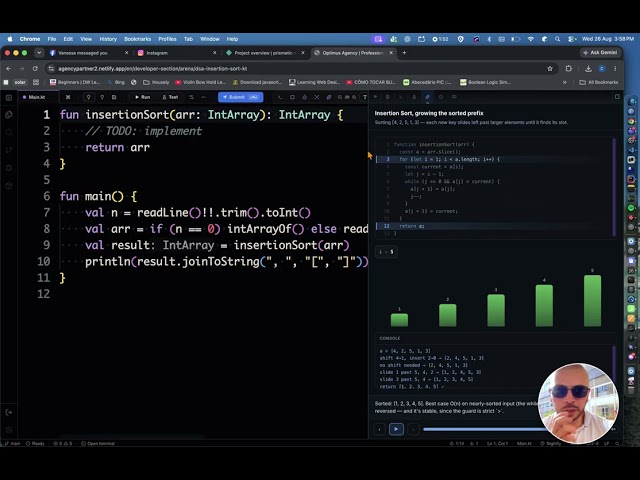The width and height of the screenshot is (640, 480).
Task: Click the scissors icon beside Main.kt tab
Action: (x=68, y=97)
